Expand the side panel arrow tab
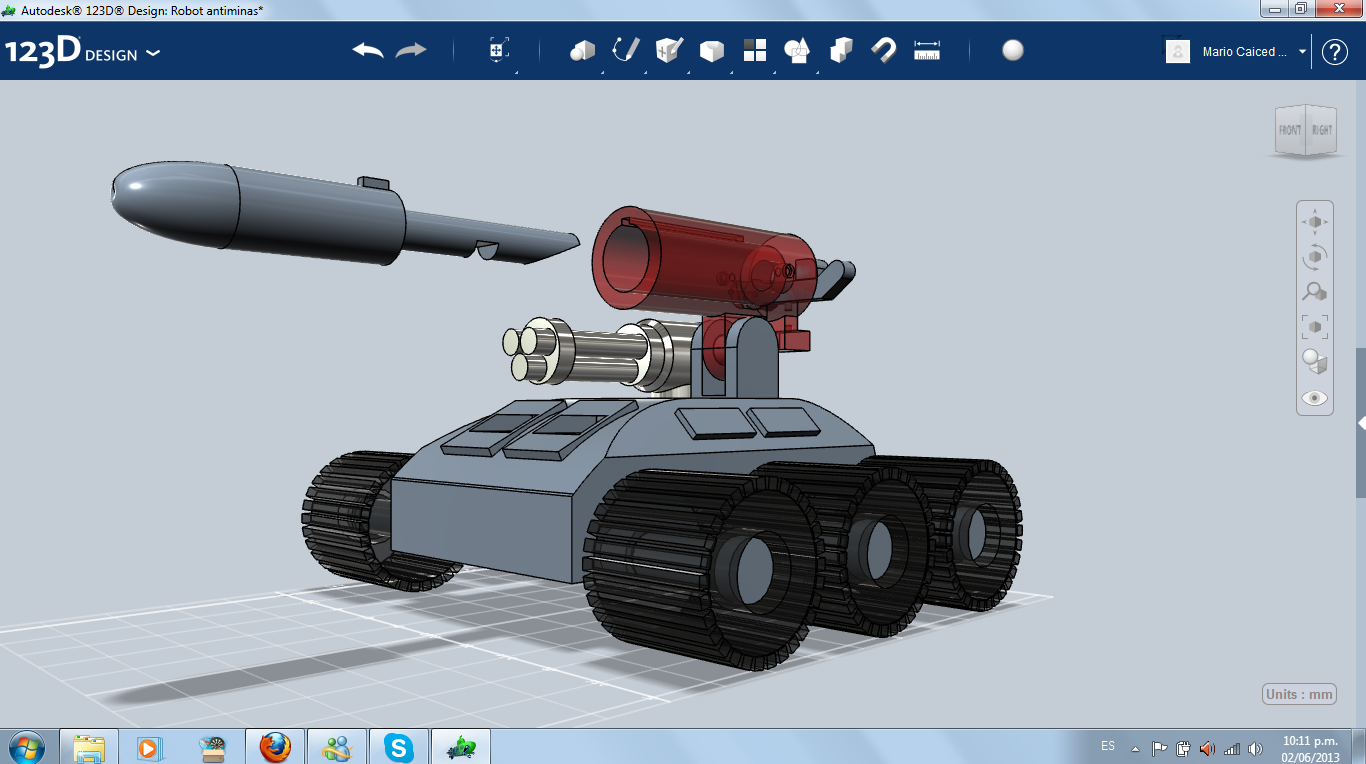The image size is (1366, 764). [x=1361, y=424]
